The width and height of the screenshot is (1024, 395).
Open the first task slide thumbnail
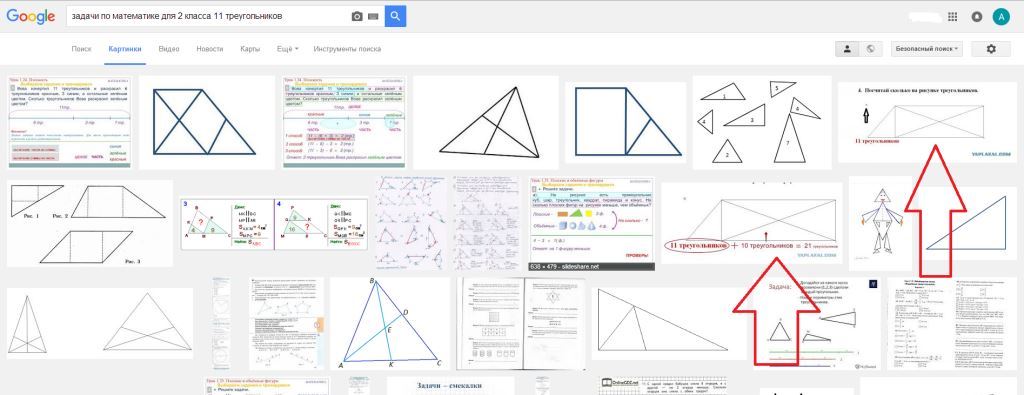[x=69, y=122]
